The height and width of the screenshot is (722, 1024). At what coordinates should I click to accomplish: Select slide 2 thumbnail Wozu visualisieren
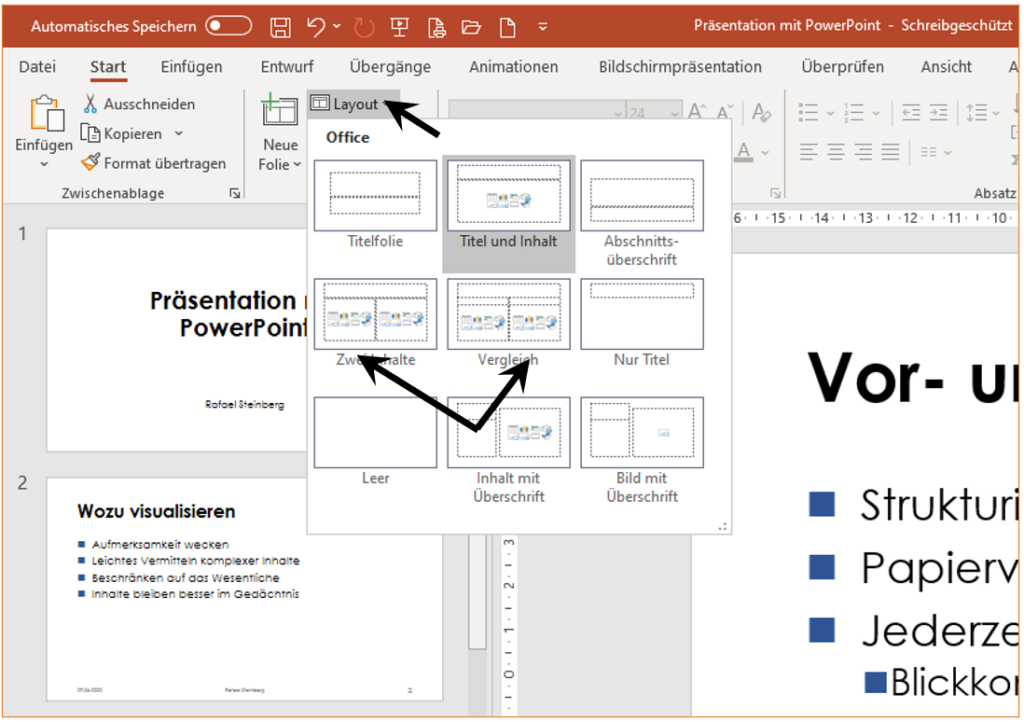244,589
